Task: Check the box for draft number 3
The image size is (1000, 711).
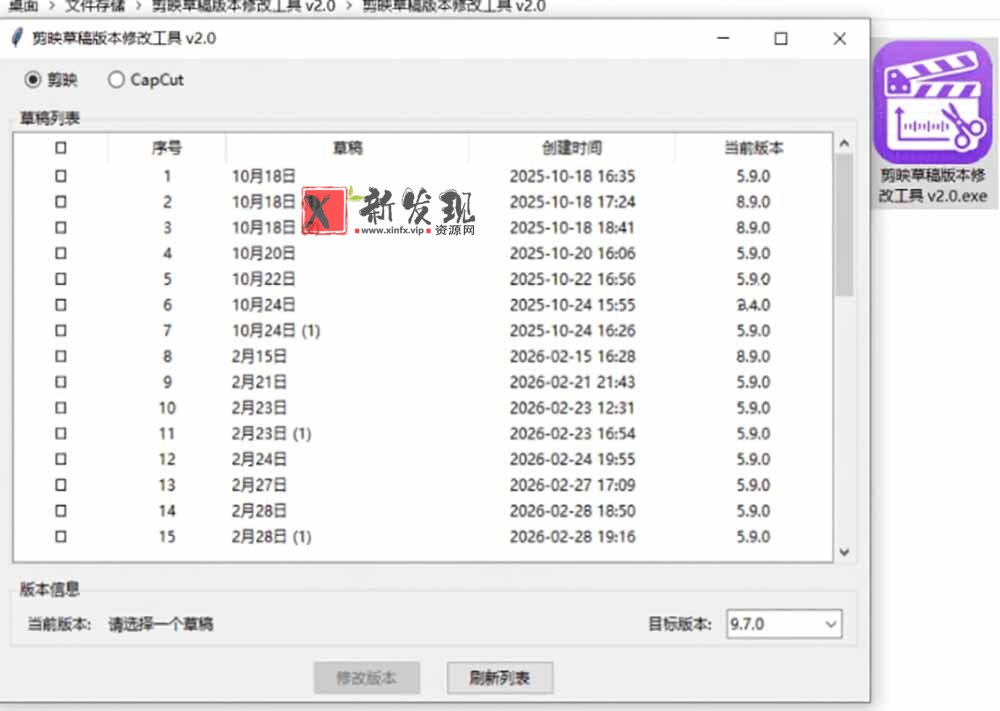Action: pyautogui.click(x=61, y=228)
